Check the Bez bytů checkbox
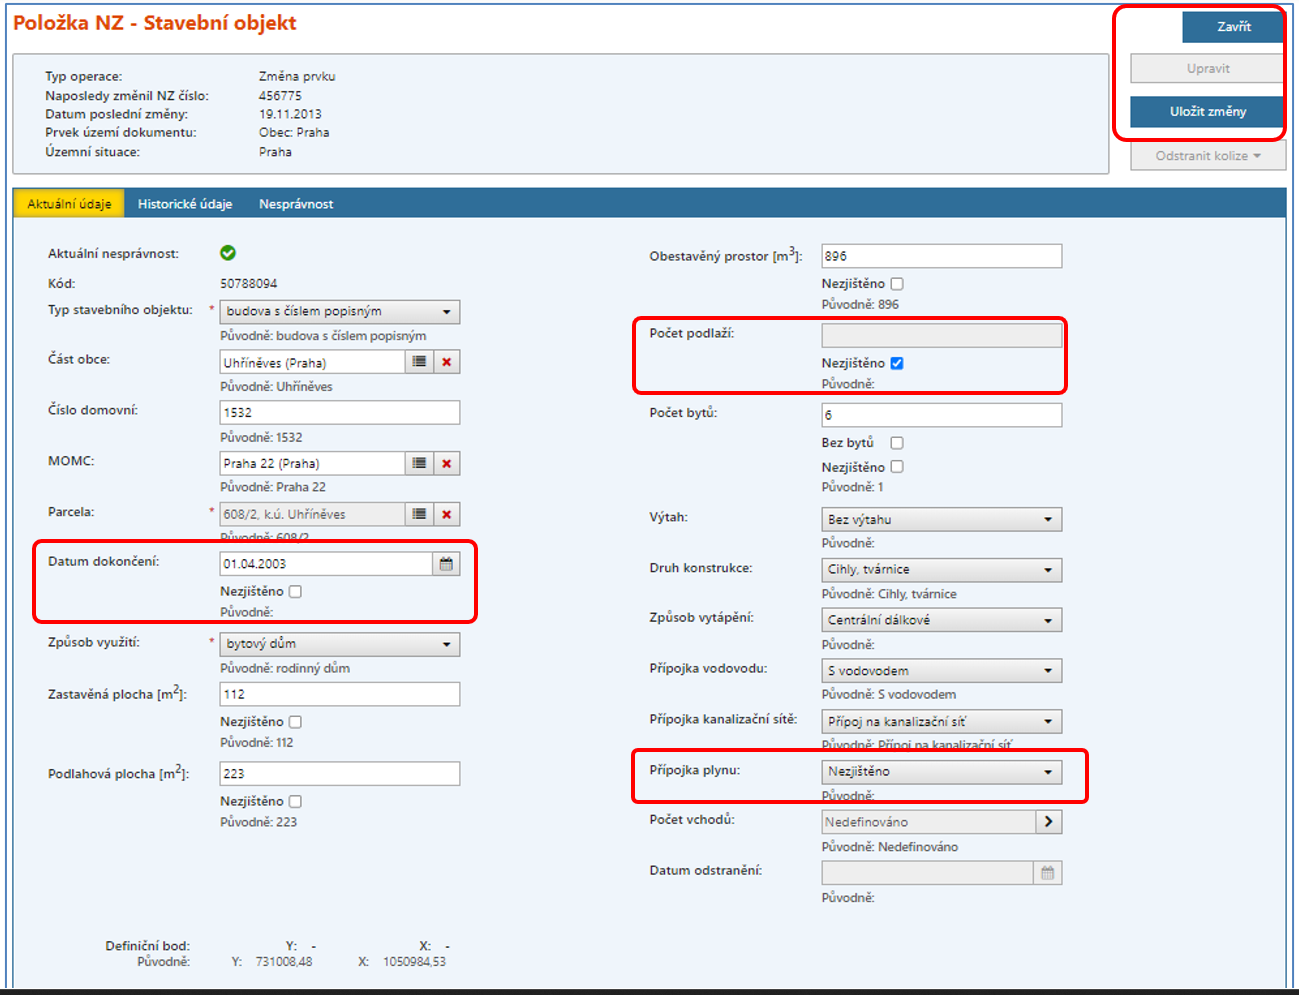 [897, 443]
